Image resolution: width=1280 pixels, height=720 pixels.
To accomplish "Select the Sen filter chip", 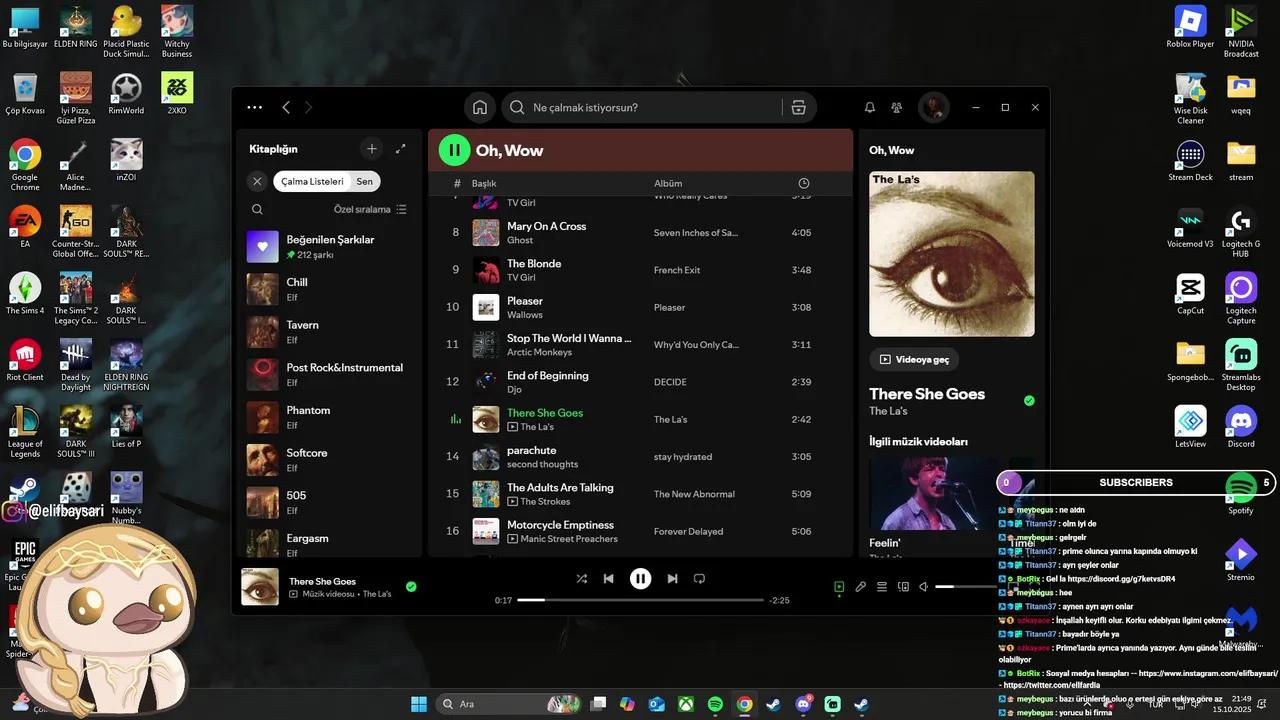I will pyautogui.click(x=365, y=181).
